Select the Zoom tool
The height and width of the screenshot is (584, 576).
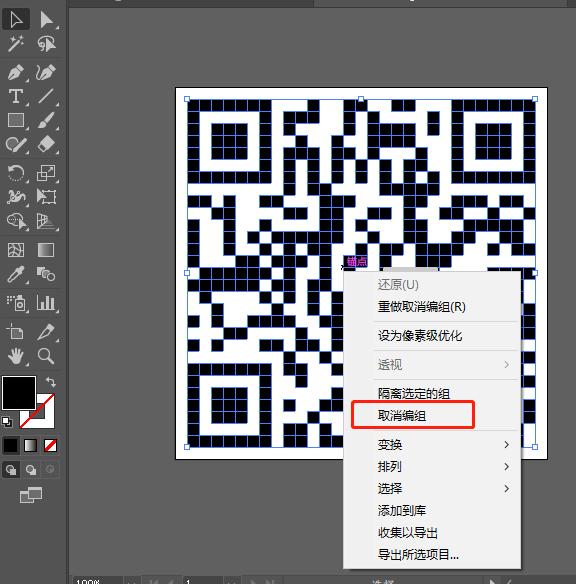click(46, 356)
